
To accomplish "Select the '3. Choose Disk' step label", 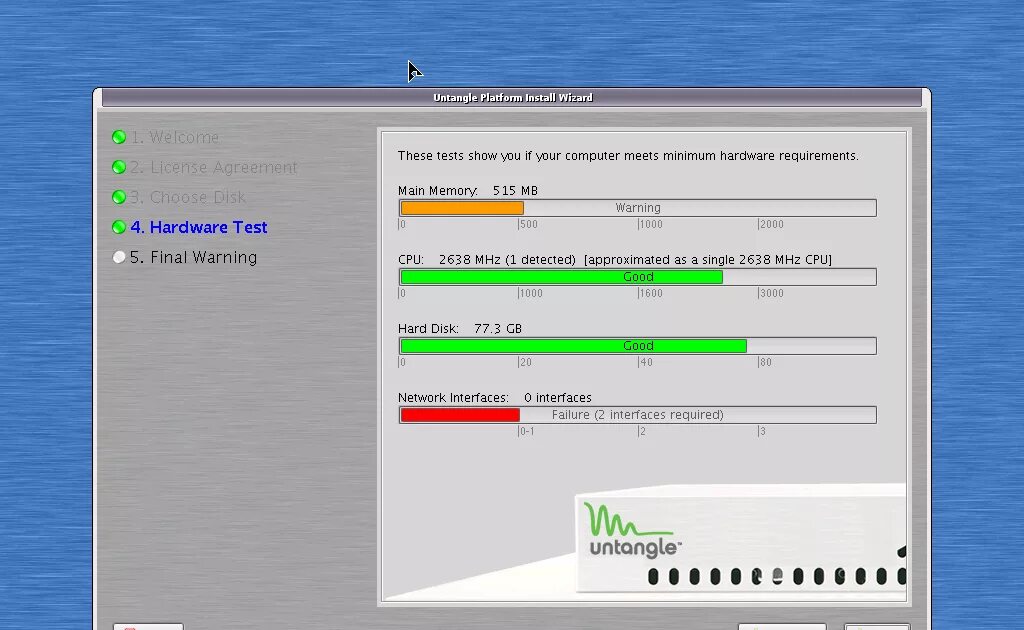I will pos(188,197).
